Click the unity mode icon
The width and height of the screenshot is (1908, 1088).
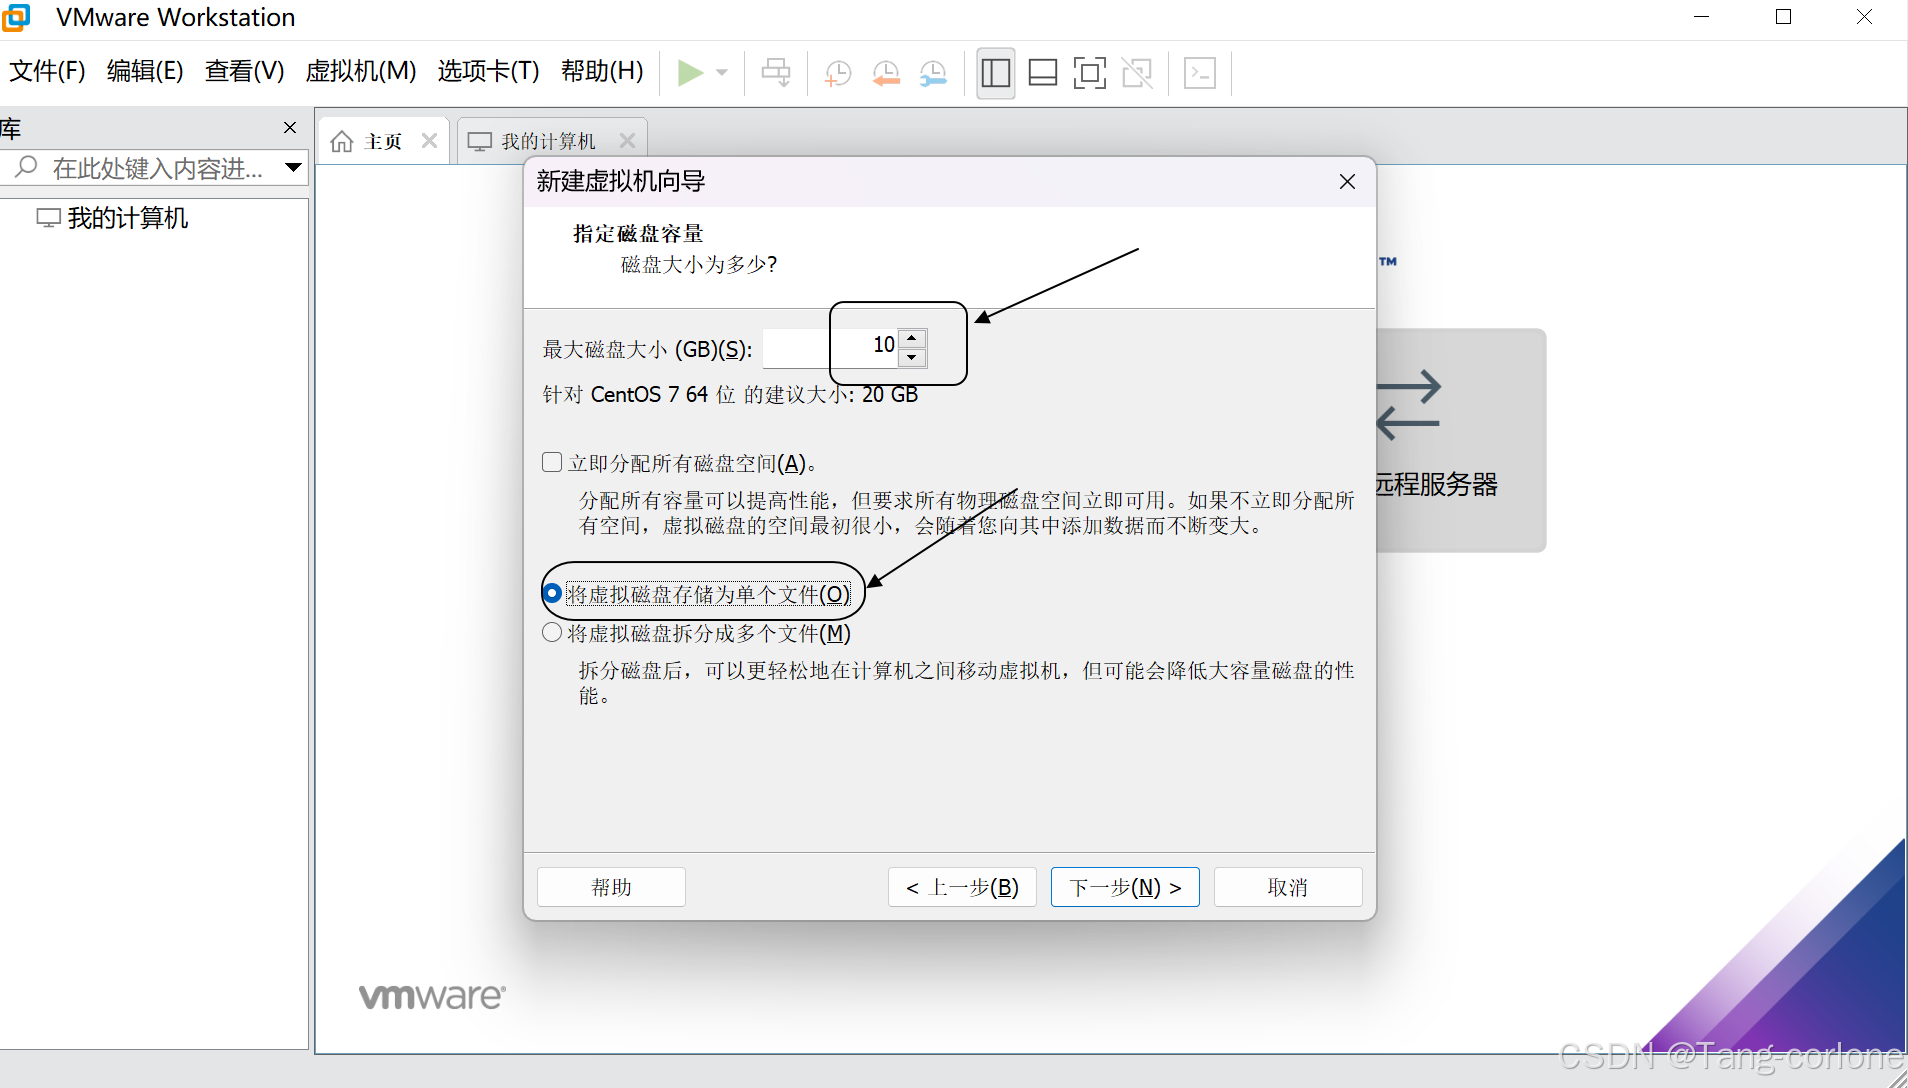pyautogui.click(x=1137, y=73)
